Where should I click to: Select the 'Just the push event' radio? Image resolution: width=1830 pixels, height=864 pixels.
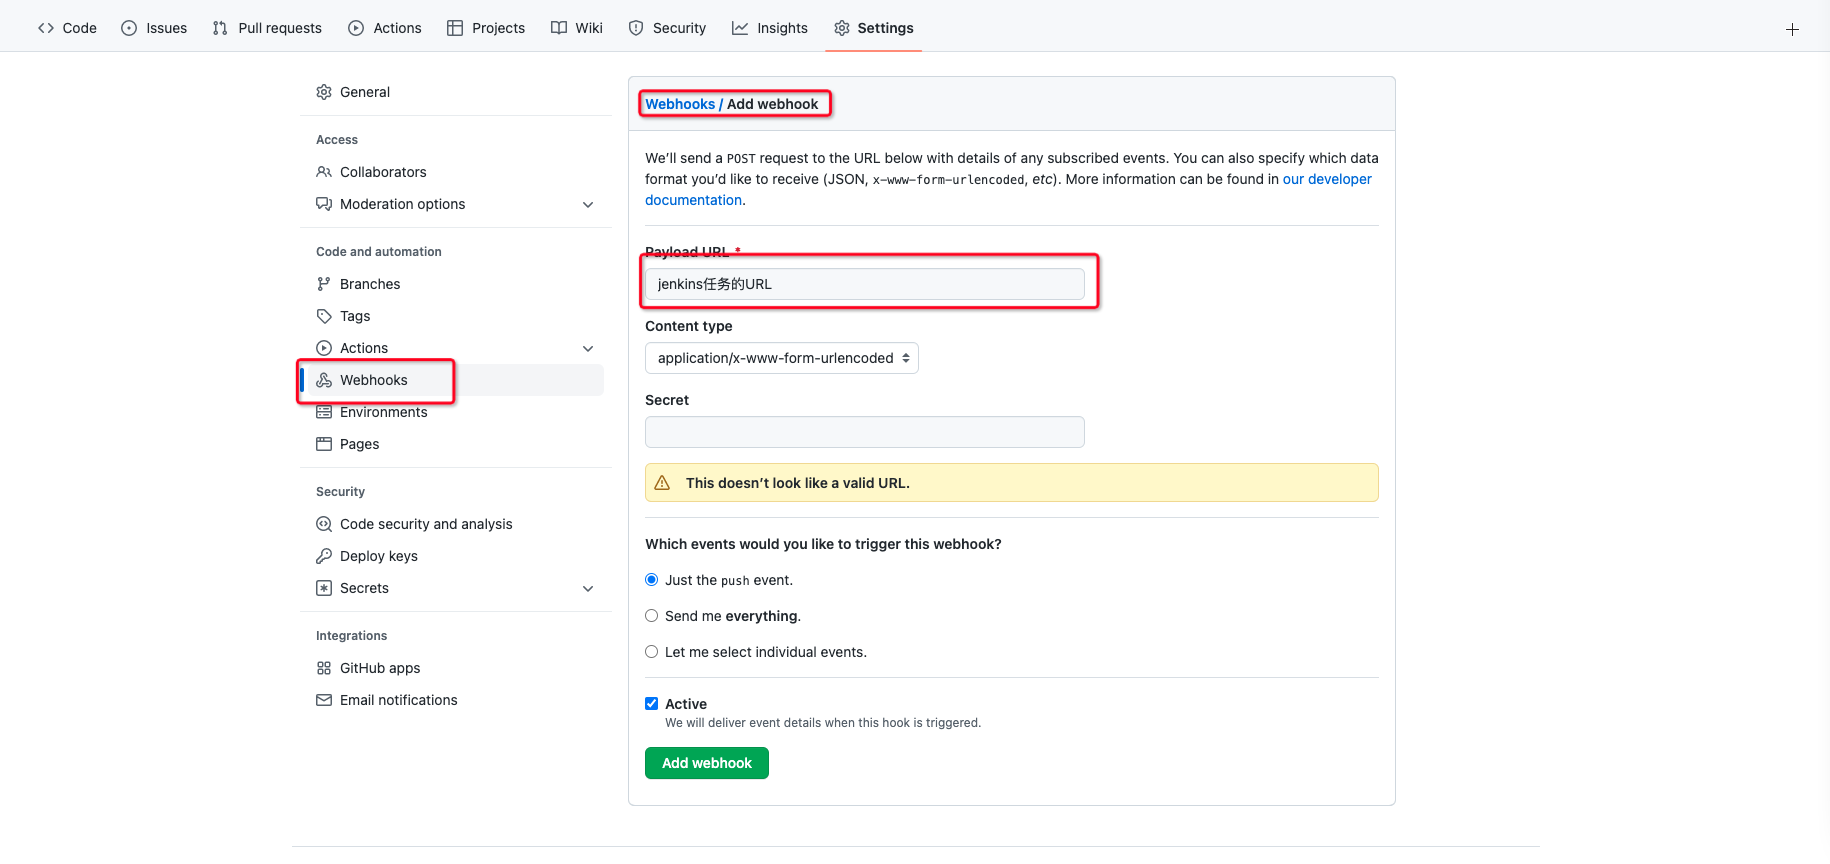tap(652, 580)
